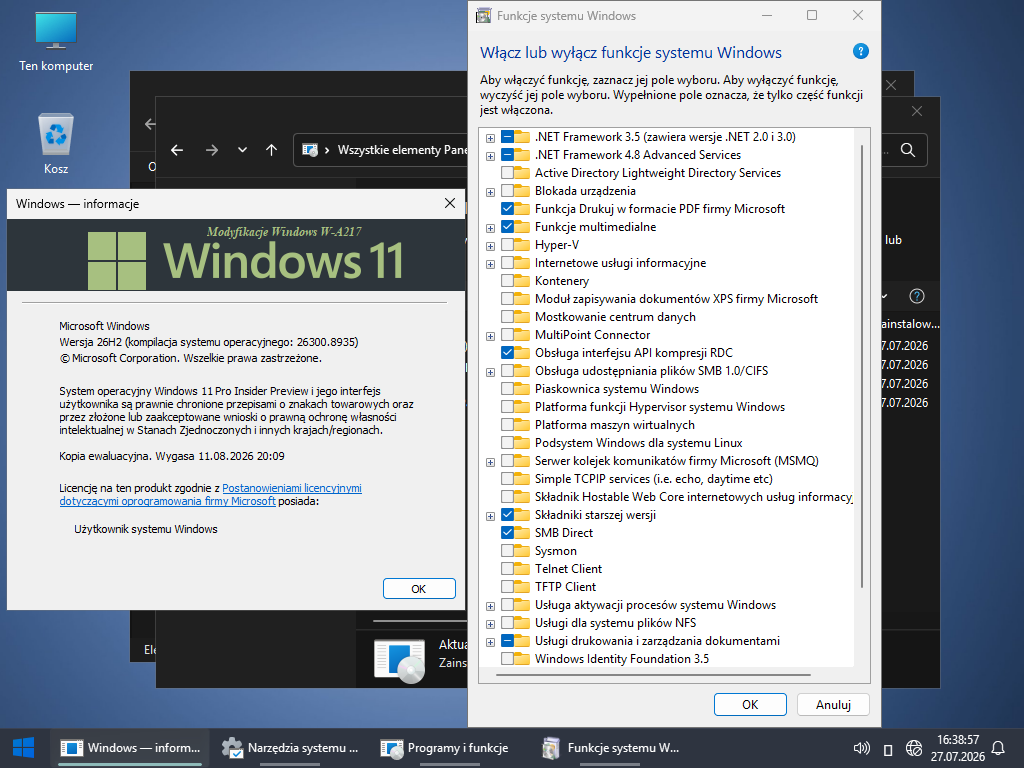Open the notification bell in taskbar
The image size is (1024, 768).
tap(999, 748)
